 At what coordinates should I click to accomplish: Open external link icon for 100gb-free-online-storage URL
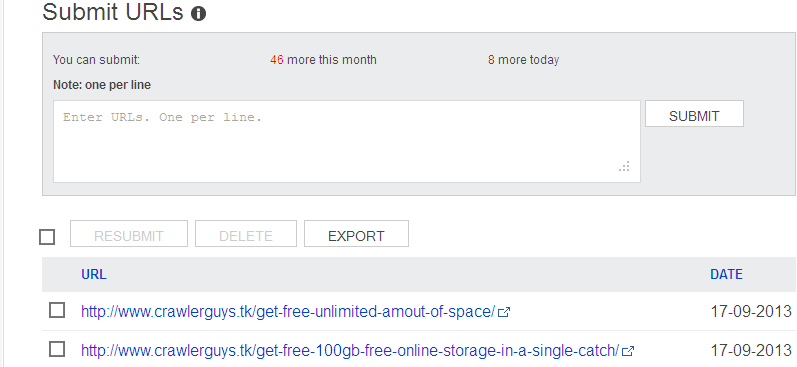[628, 351]
